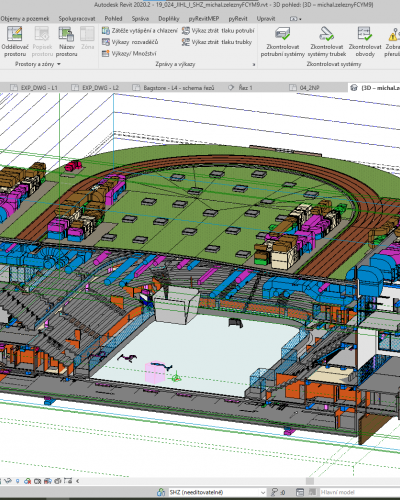The width and height of the screenshot is (400, 500).
Task: Open Výkaz ztrát tlaku potrubí
Action: [218, 31]
